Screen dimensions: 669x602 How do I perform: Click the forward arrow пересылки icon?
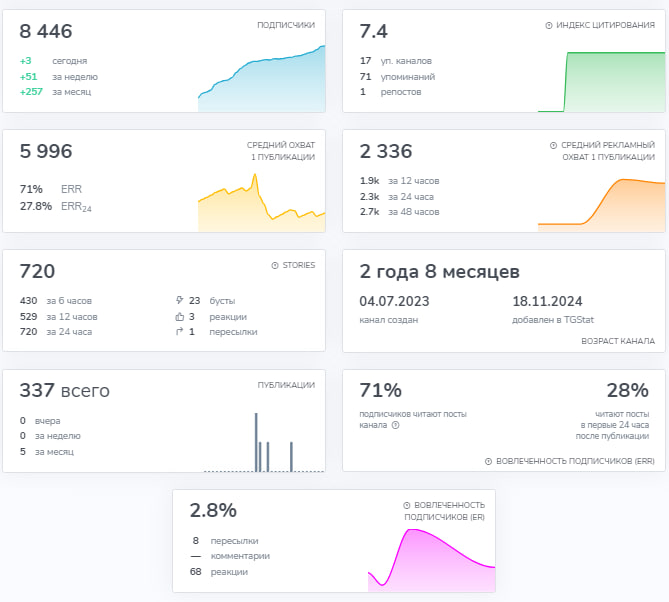pos(179,332)
